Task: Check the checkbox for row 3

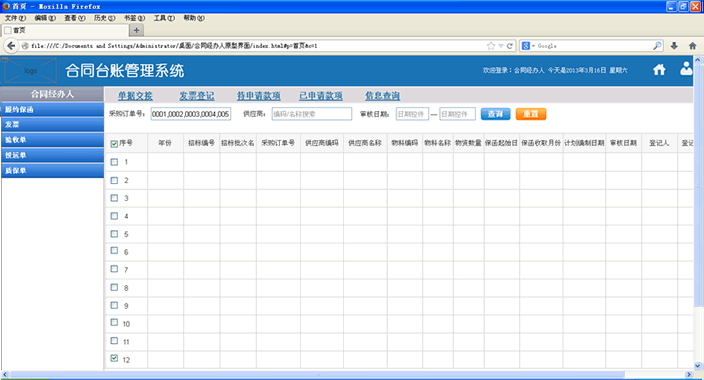Action: pos(114,198)
